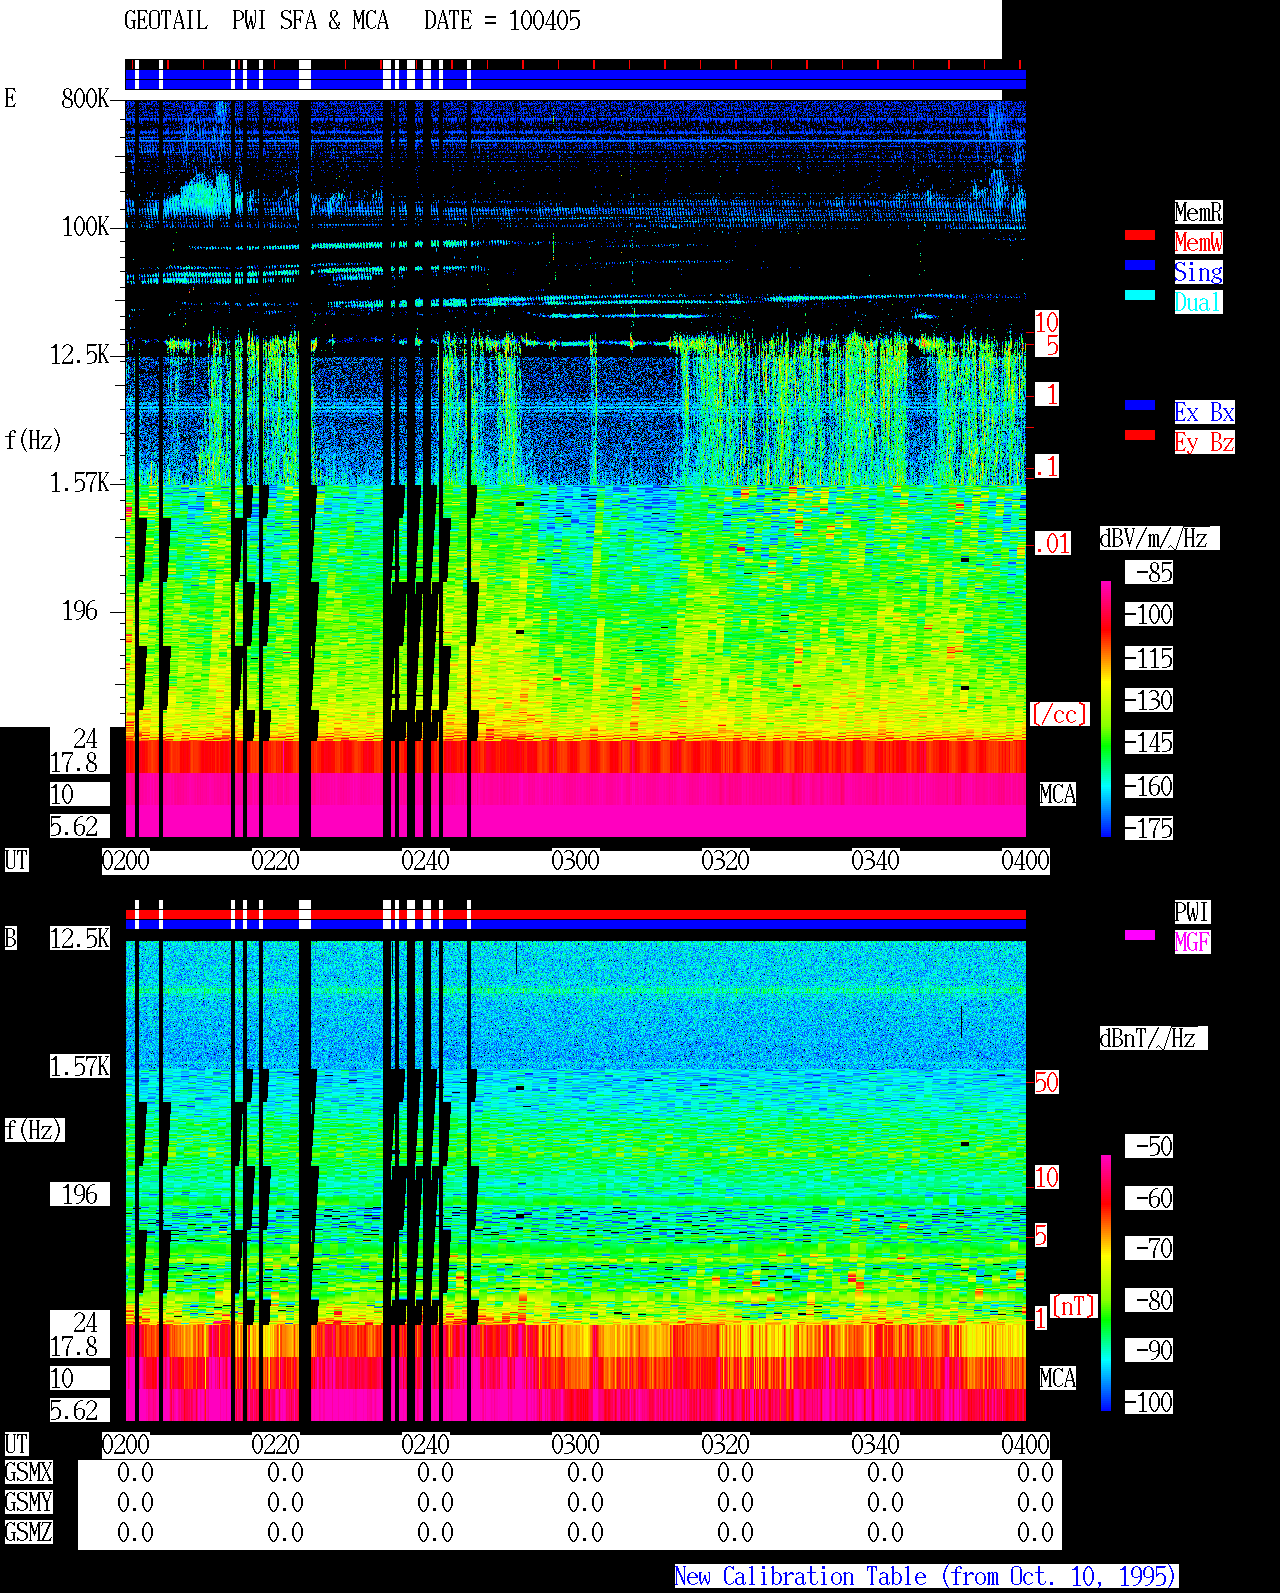The height and width of the screenshot is (1593, 1280).
Task: Click the '800K' frequency axis label
Action: [x=85, y=98]
